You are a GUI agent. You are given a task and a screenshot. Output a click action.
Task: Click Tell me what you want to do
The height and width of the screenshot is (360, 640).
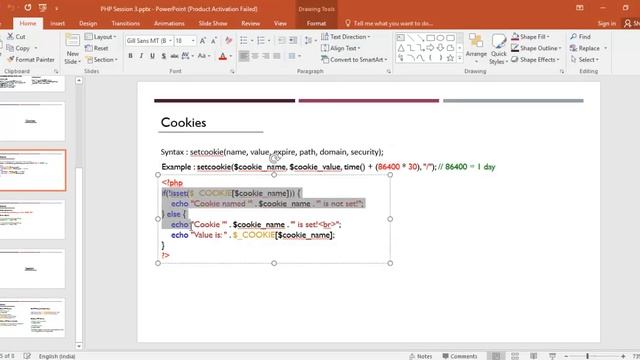click(x=389, y=23)
